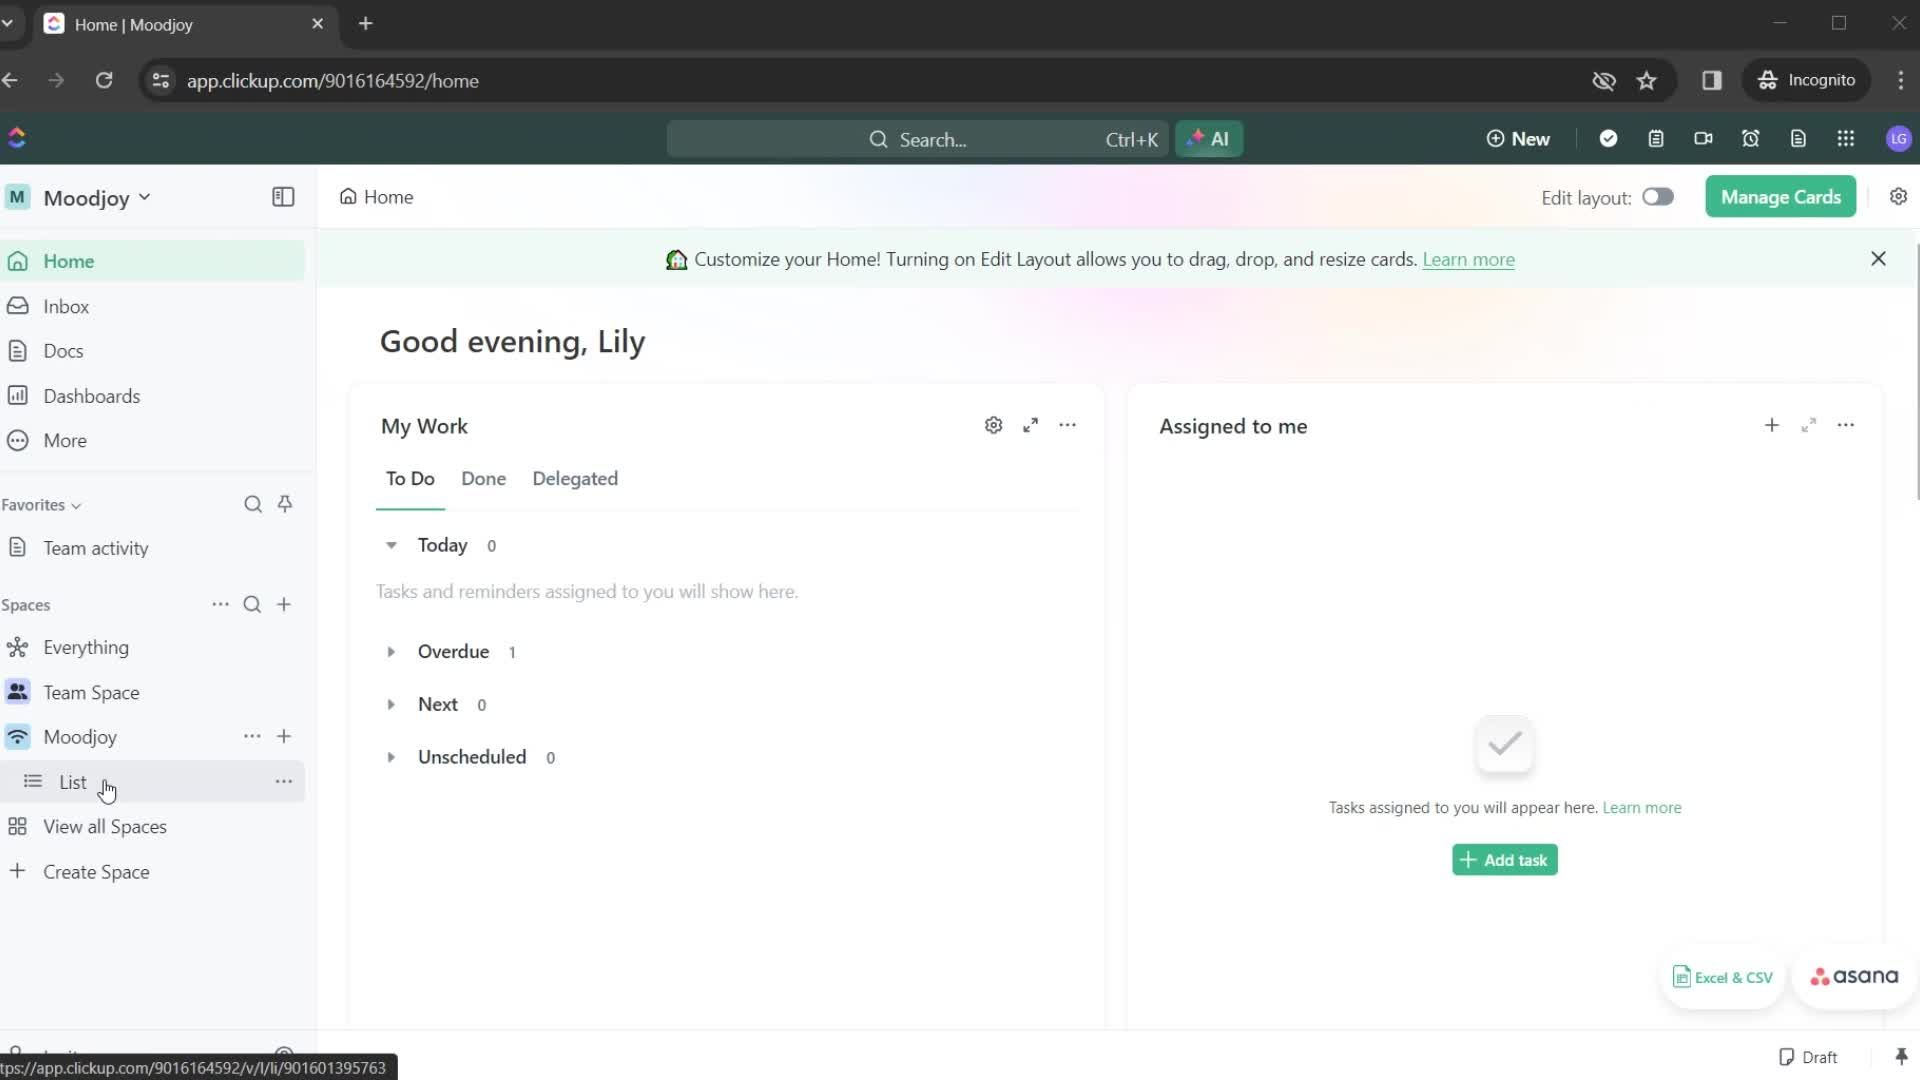This screenshot has width=1920, height=1080.
Task: Toggle Edit Layout switch on
Action: click(x=1658, y=196)
